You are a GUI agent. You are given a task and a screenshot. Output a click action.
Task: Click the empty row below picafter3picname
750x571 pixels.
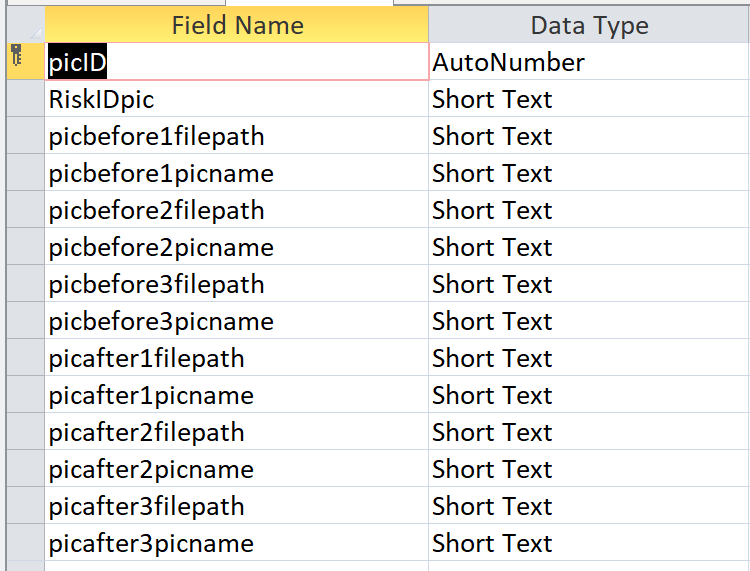[237, 565]
